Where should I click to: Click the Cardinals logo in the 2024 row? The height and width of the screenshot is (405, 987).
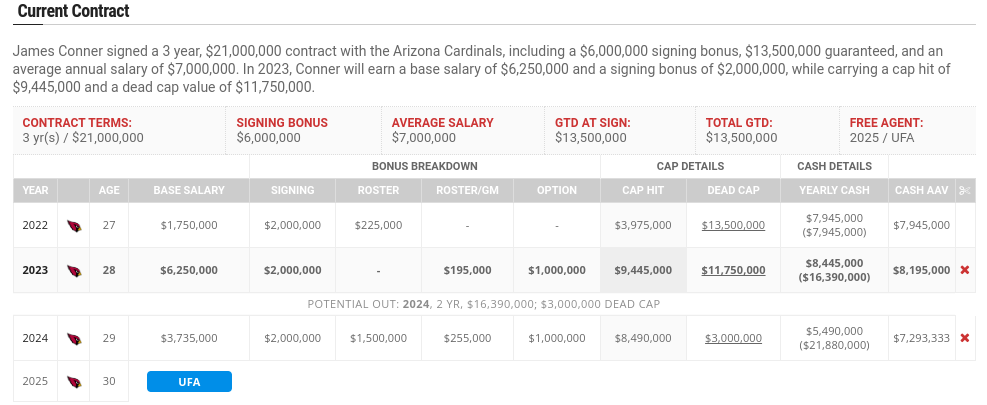[74, 339]
